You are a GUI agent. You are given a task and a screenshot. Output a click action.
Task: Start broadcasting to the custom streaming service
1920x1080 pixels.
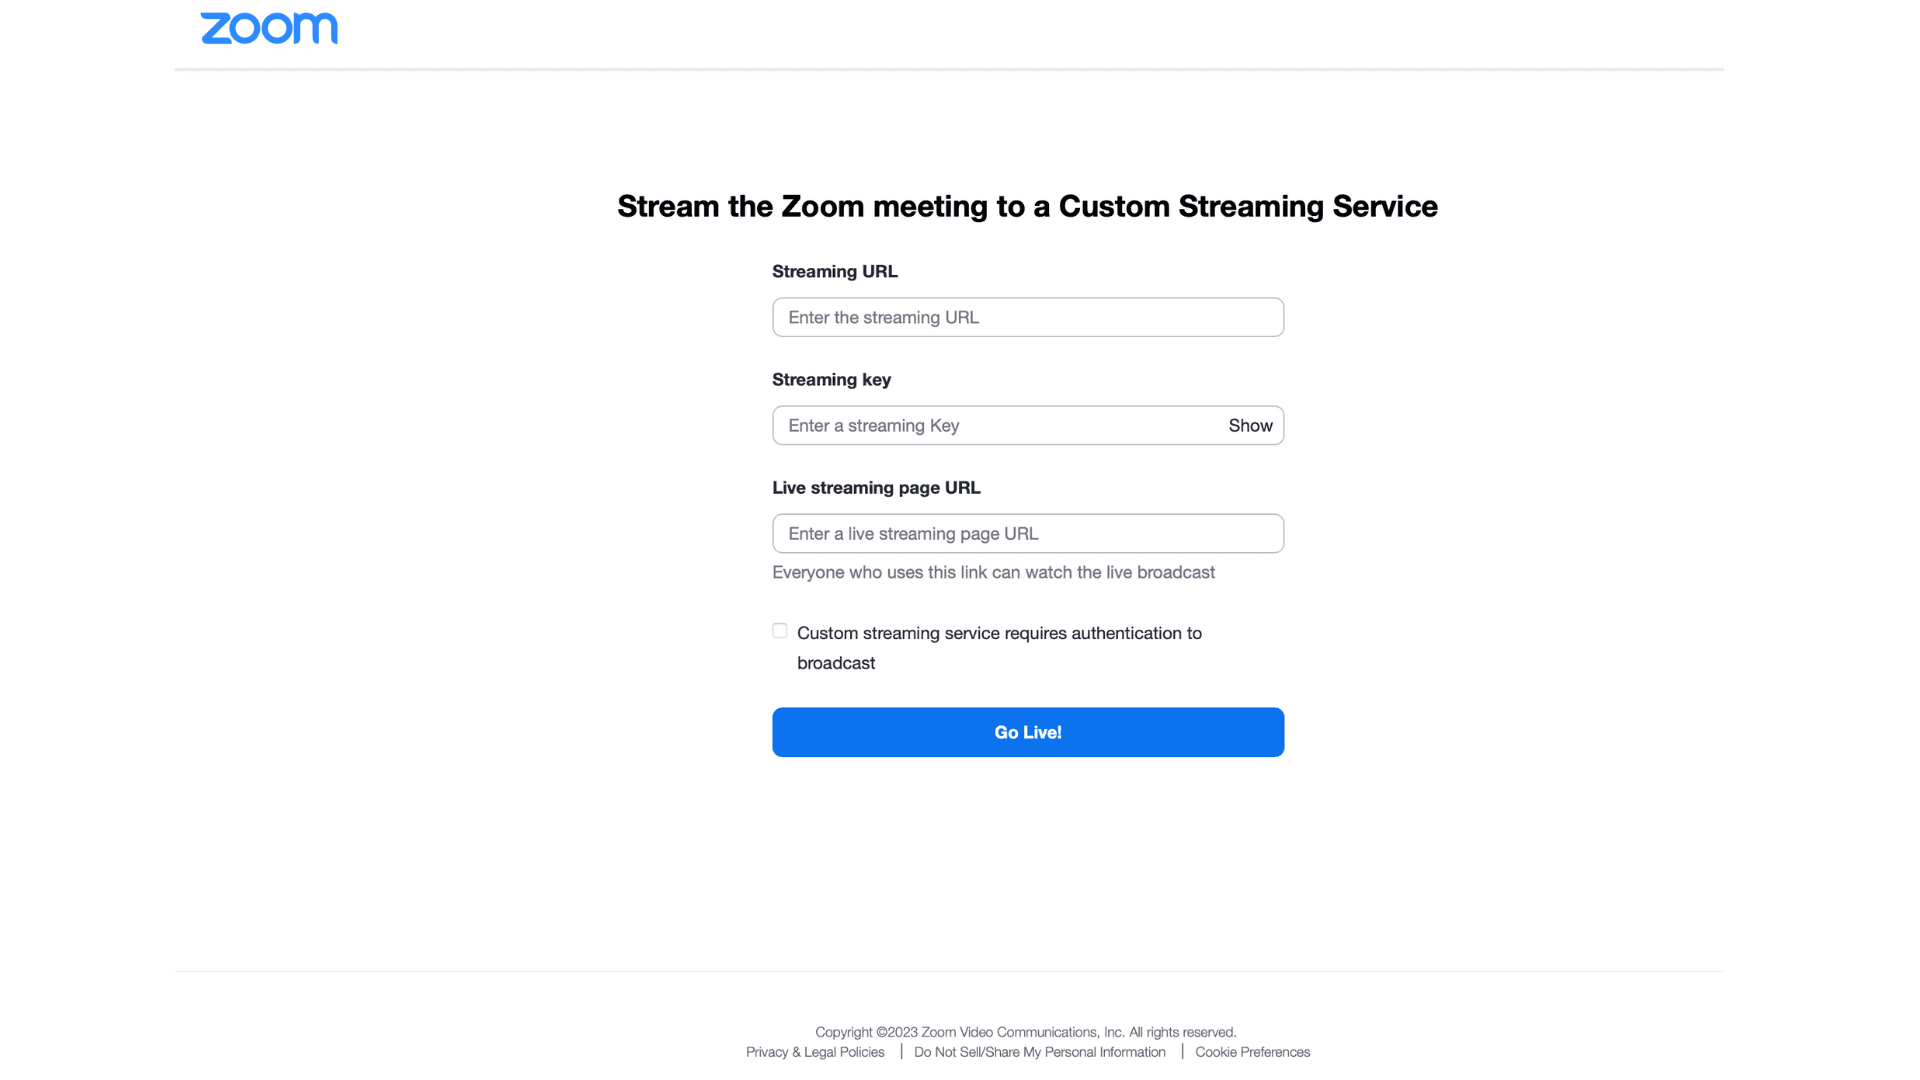pyautogui.click(x=1028, y=732)
